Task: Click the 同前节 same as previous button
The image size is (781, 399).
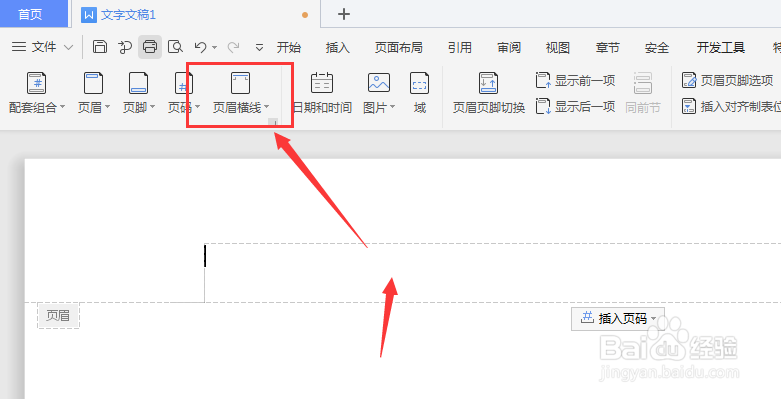Action: [x=643, y=93]
